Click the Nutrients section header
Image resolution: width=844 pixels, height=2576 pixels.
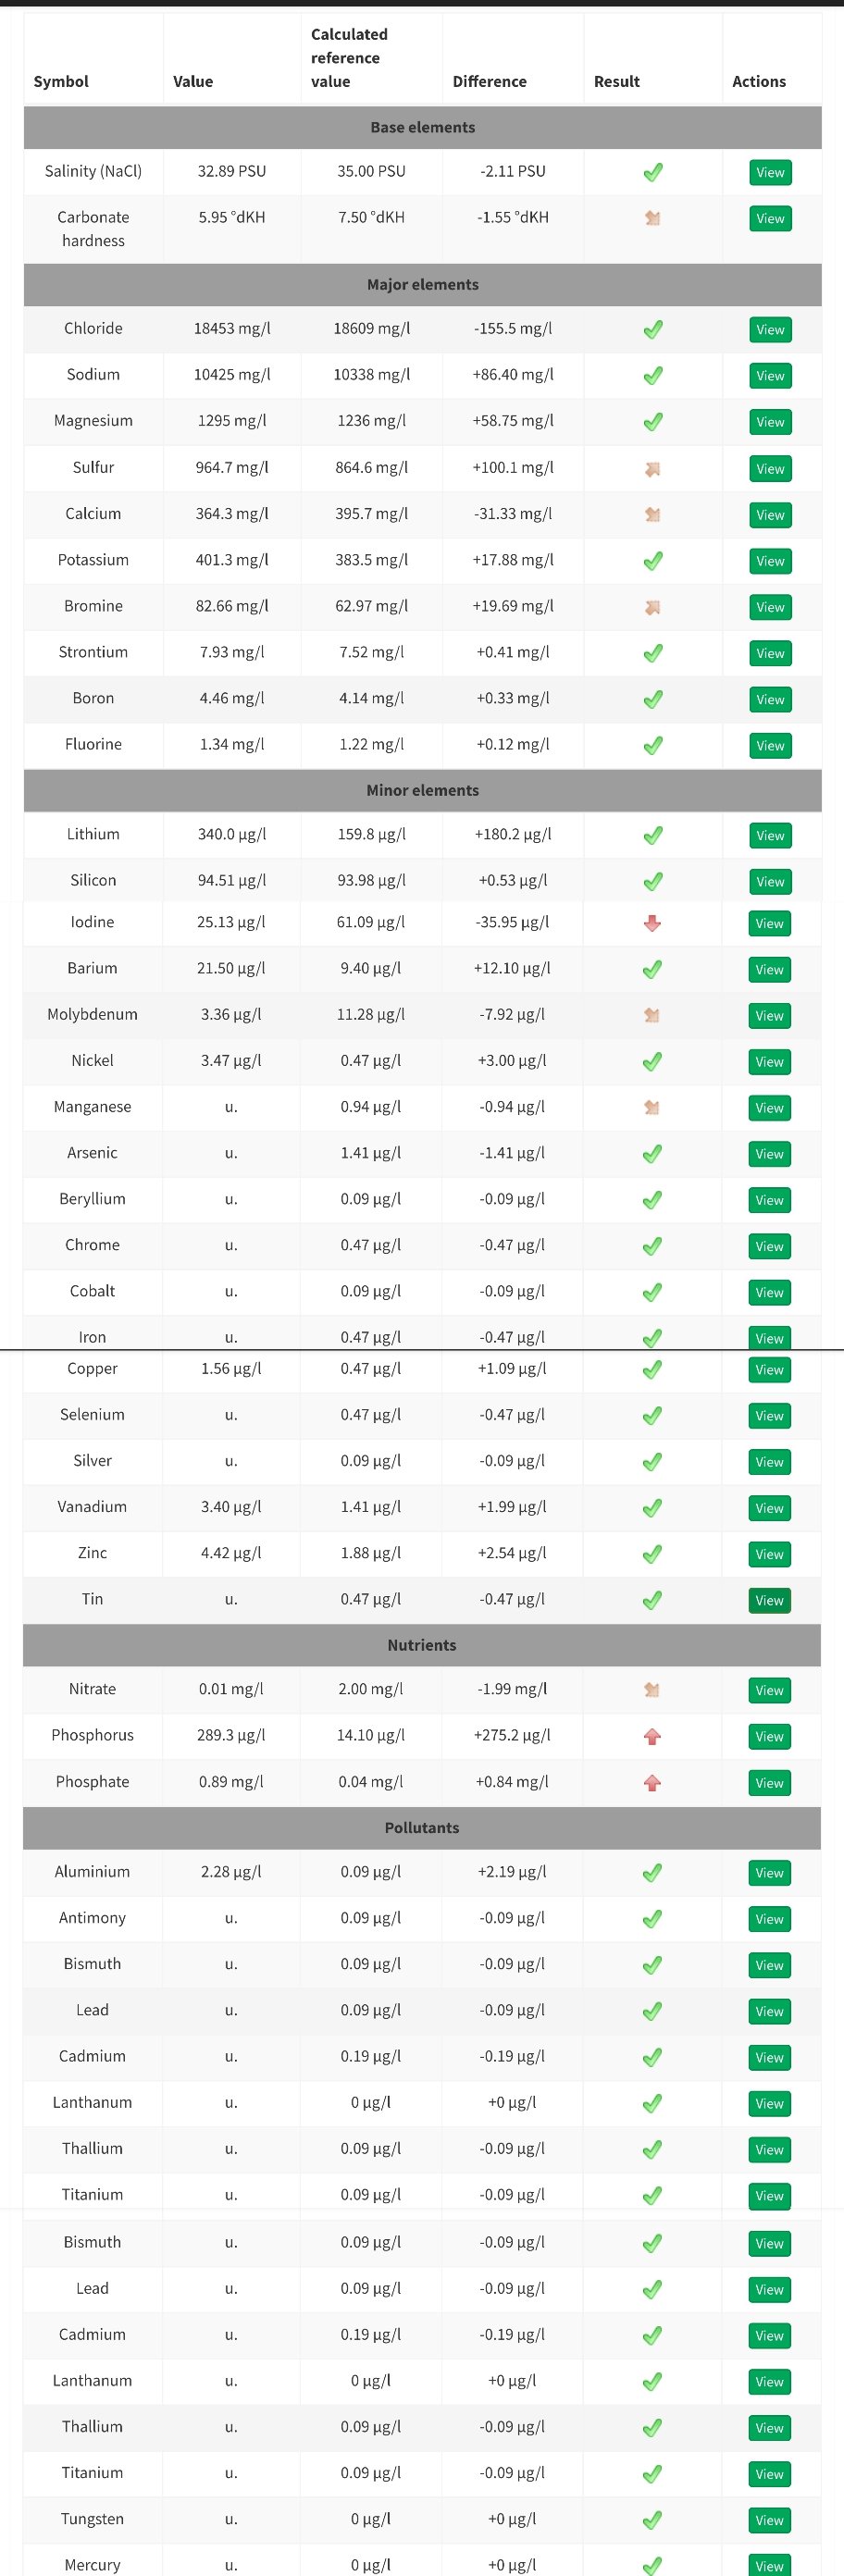(422, 1645)
